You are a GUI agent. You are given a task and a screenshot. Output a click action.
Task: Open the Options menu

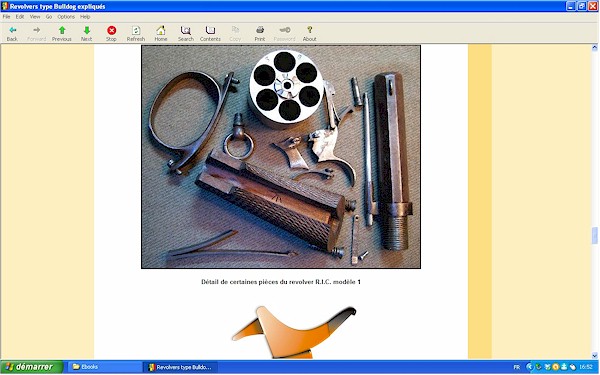point(66,17)
